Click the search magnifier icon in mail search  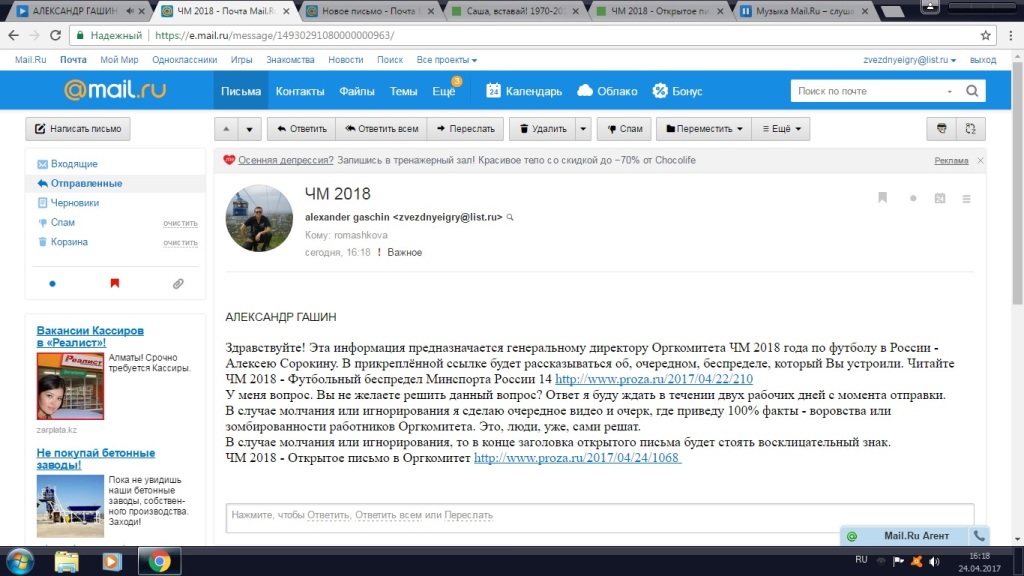972,91
